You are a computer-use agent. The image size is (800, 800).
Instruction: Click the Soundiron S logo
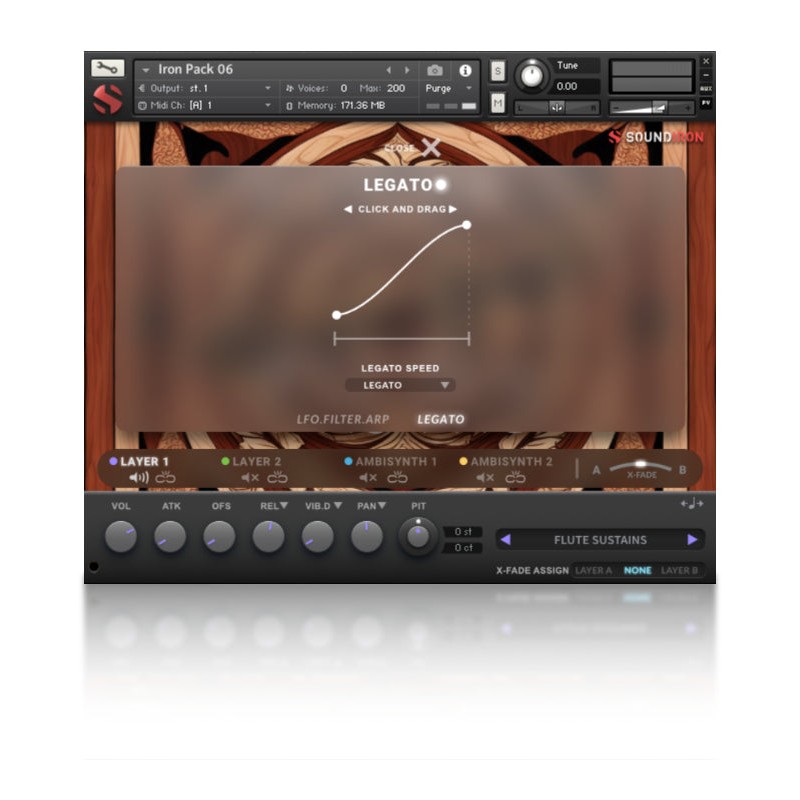pos(108,98)
